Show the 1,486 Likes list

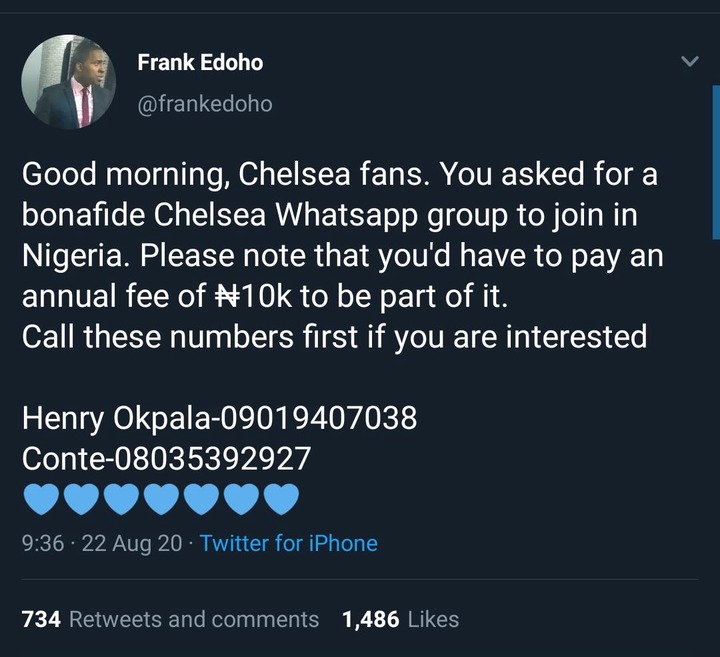400,619
